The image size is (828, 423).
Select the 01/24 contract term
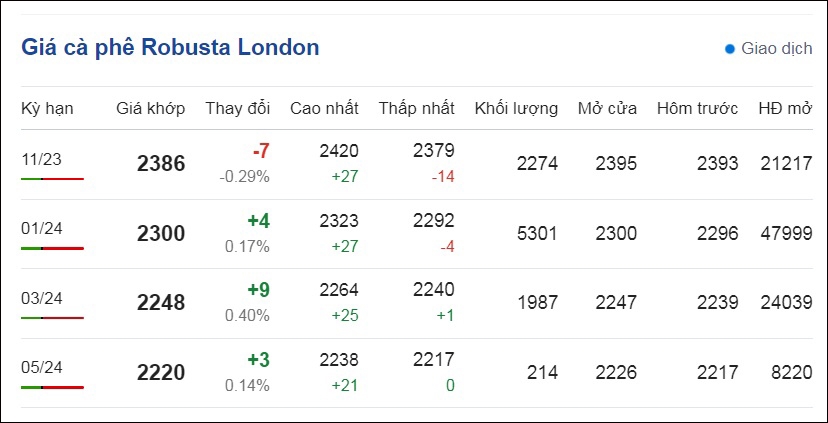click(x=42, y=229)
